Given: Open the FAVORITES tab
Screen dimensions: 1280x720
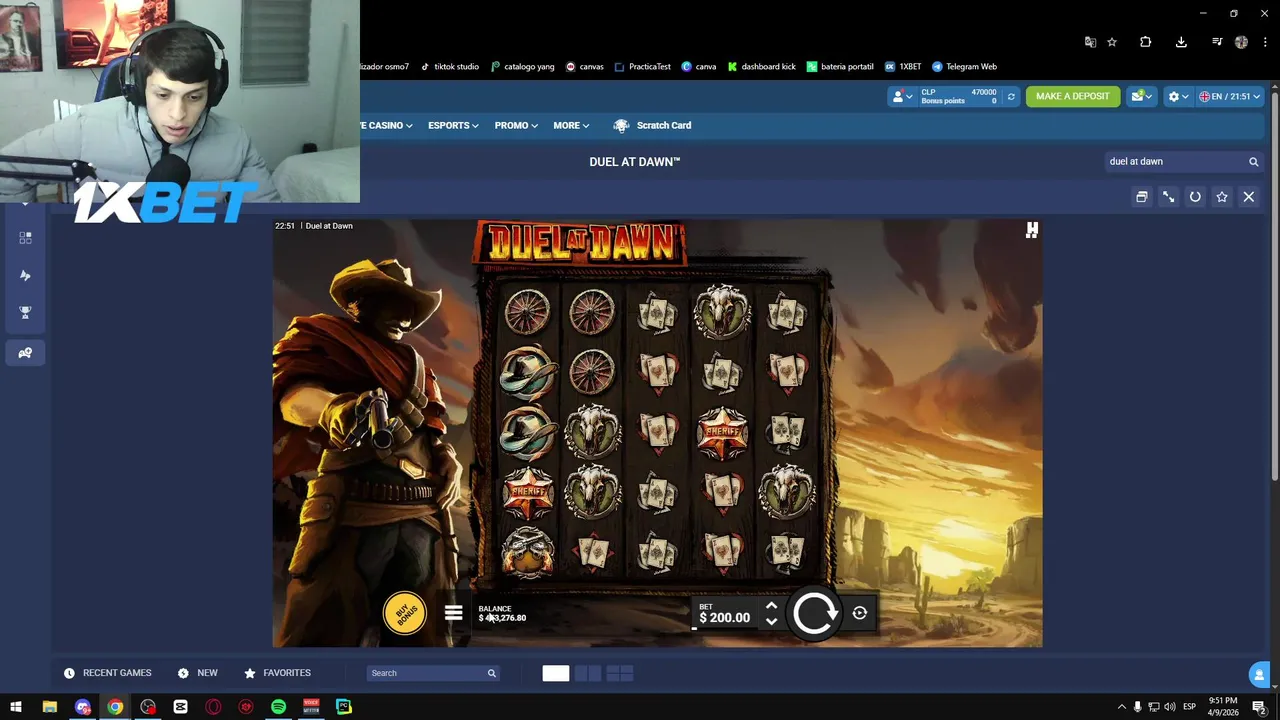Looking at the screenshot, I should [x=278, y=673].
